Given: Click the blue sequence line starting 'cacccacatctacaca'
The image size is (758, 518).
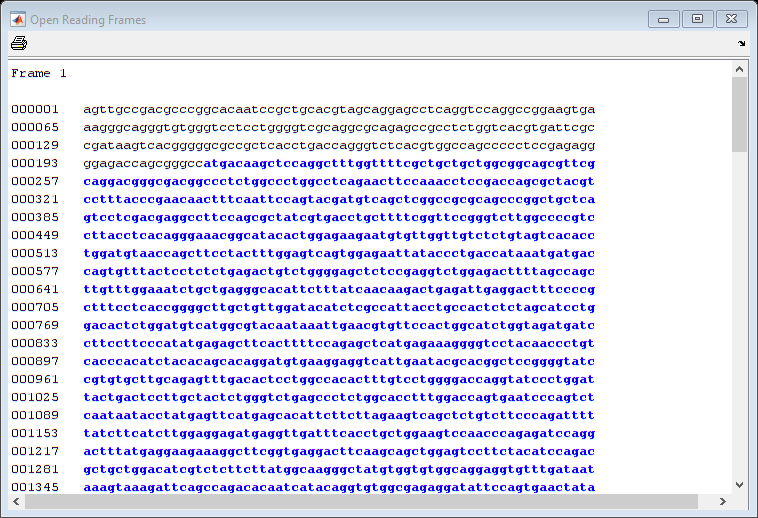Looking at the screenshot, I should [x=339, y=361].
